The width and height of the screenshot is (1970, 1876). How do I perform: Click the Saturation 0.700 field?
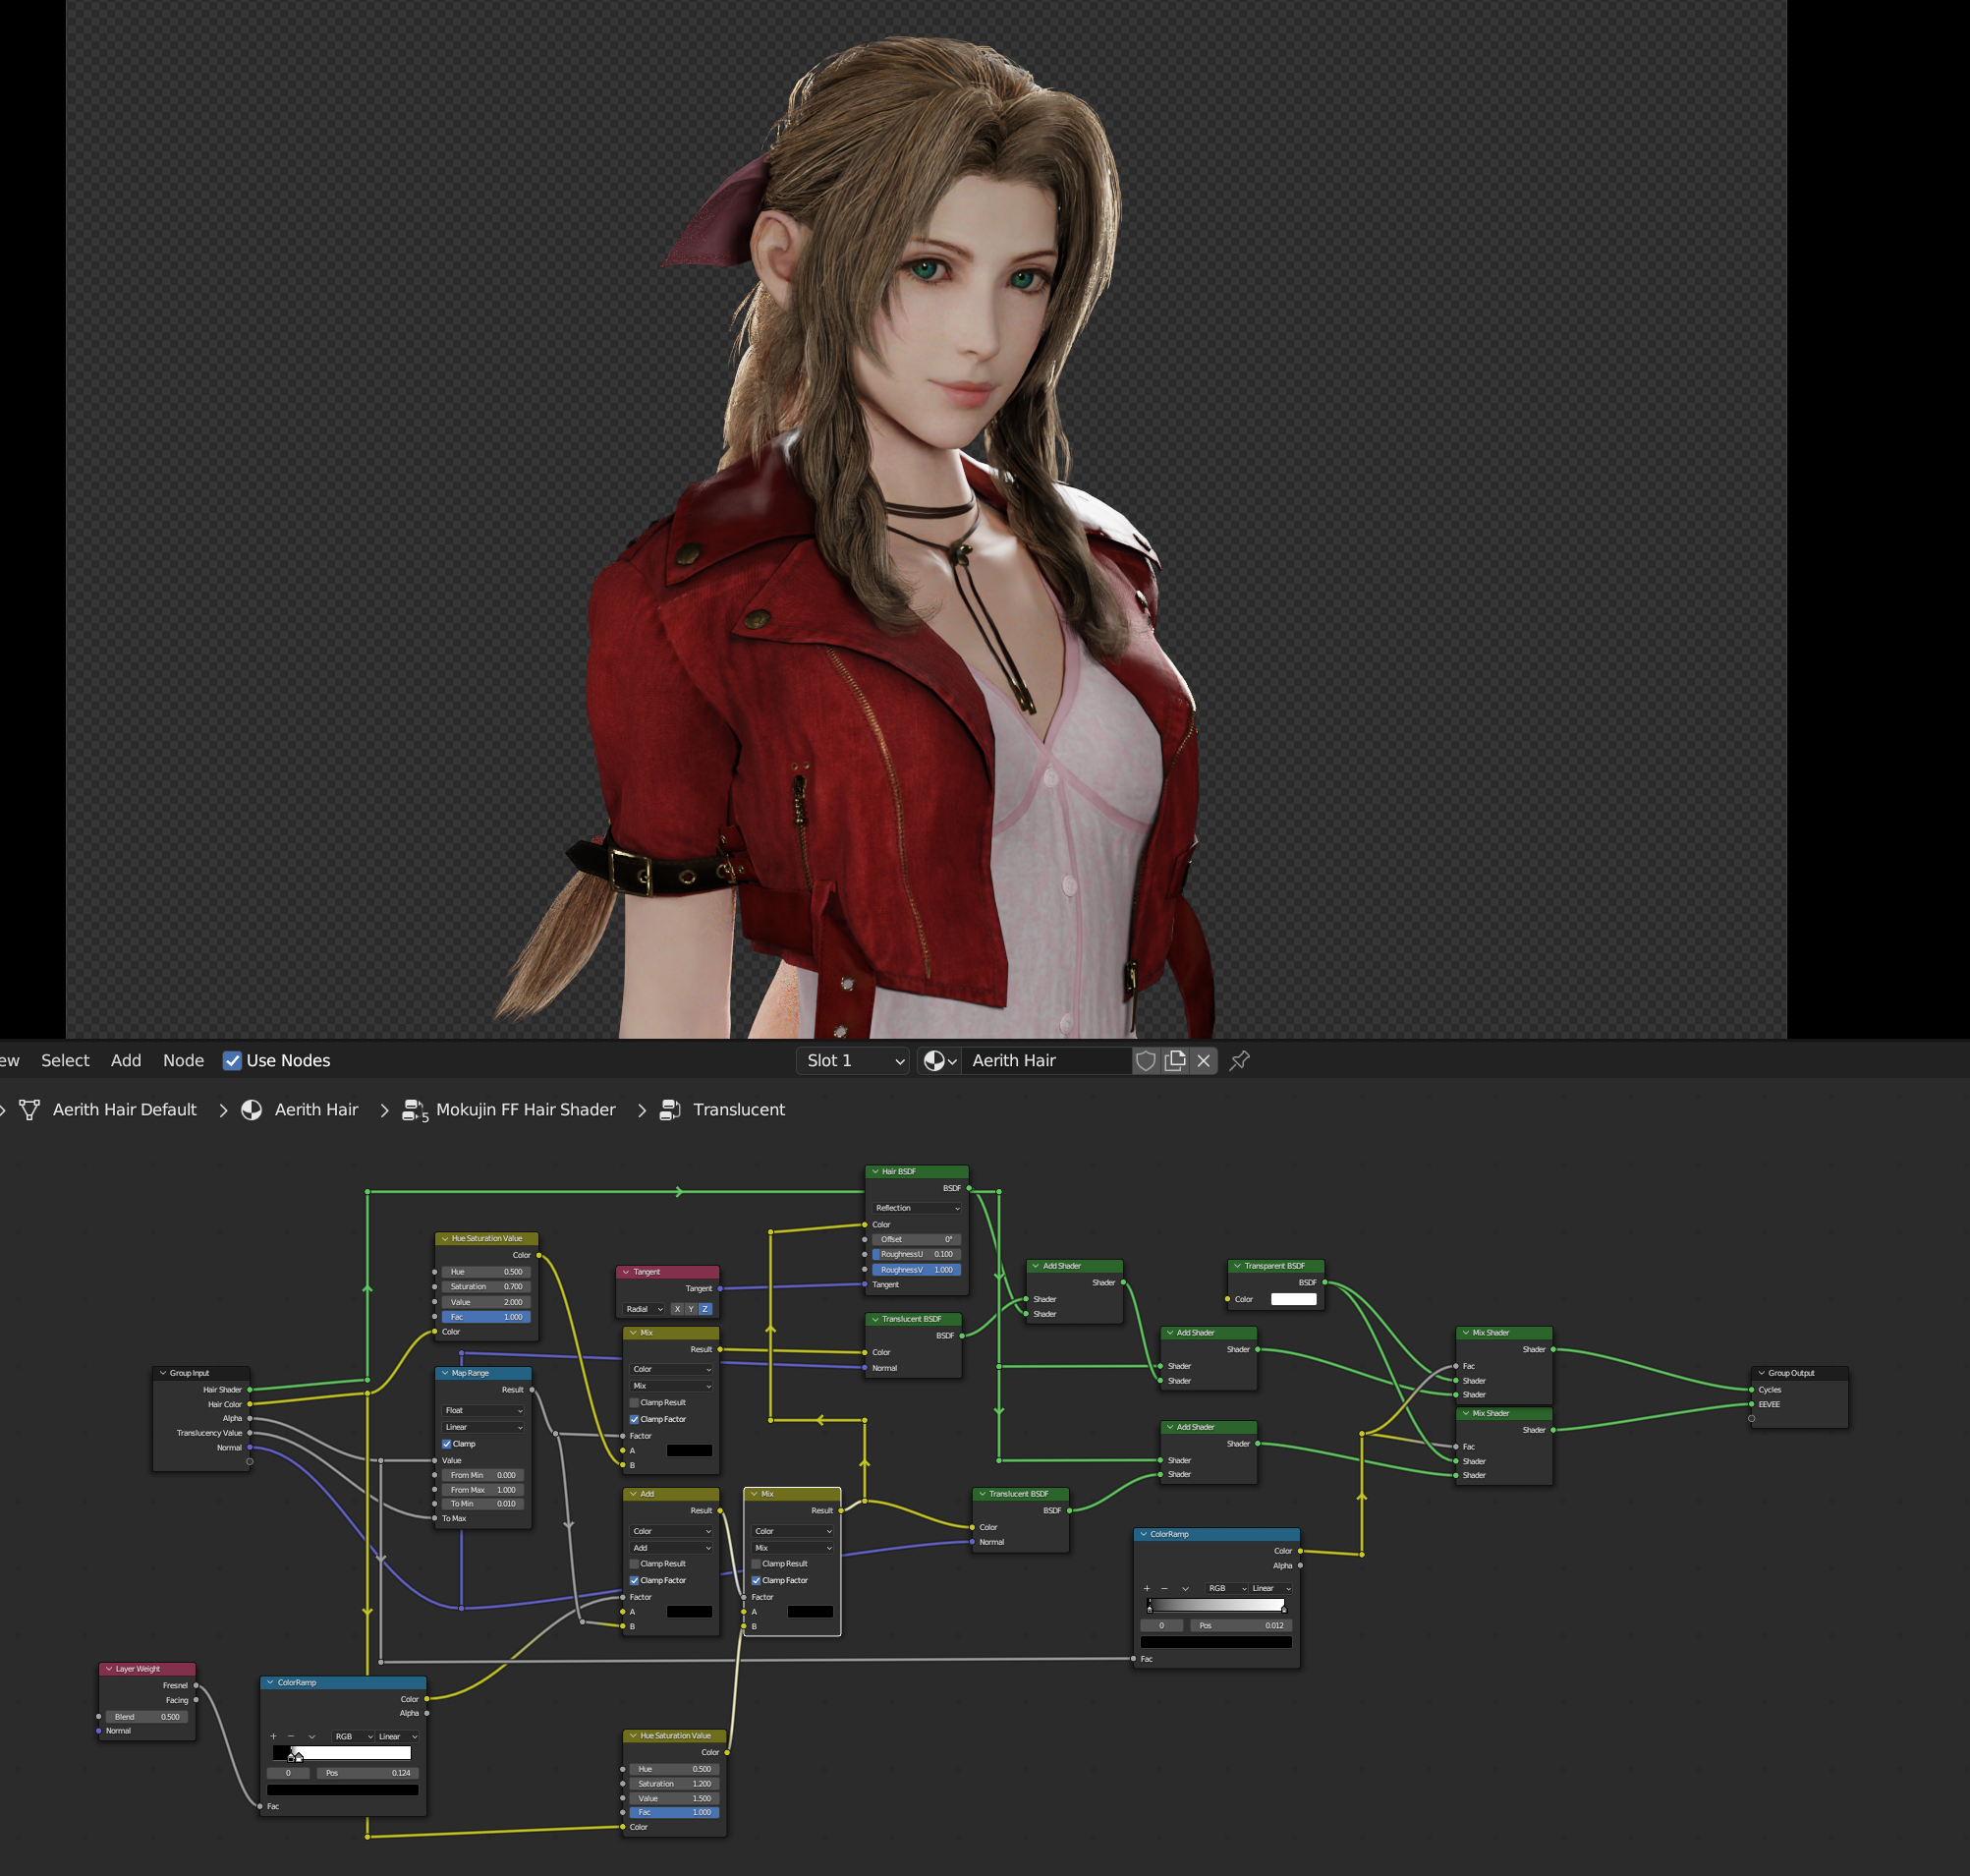pos(485,1287)
